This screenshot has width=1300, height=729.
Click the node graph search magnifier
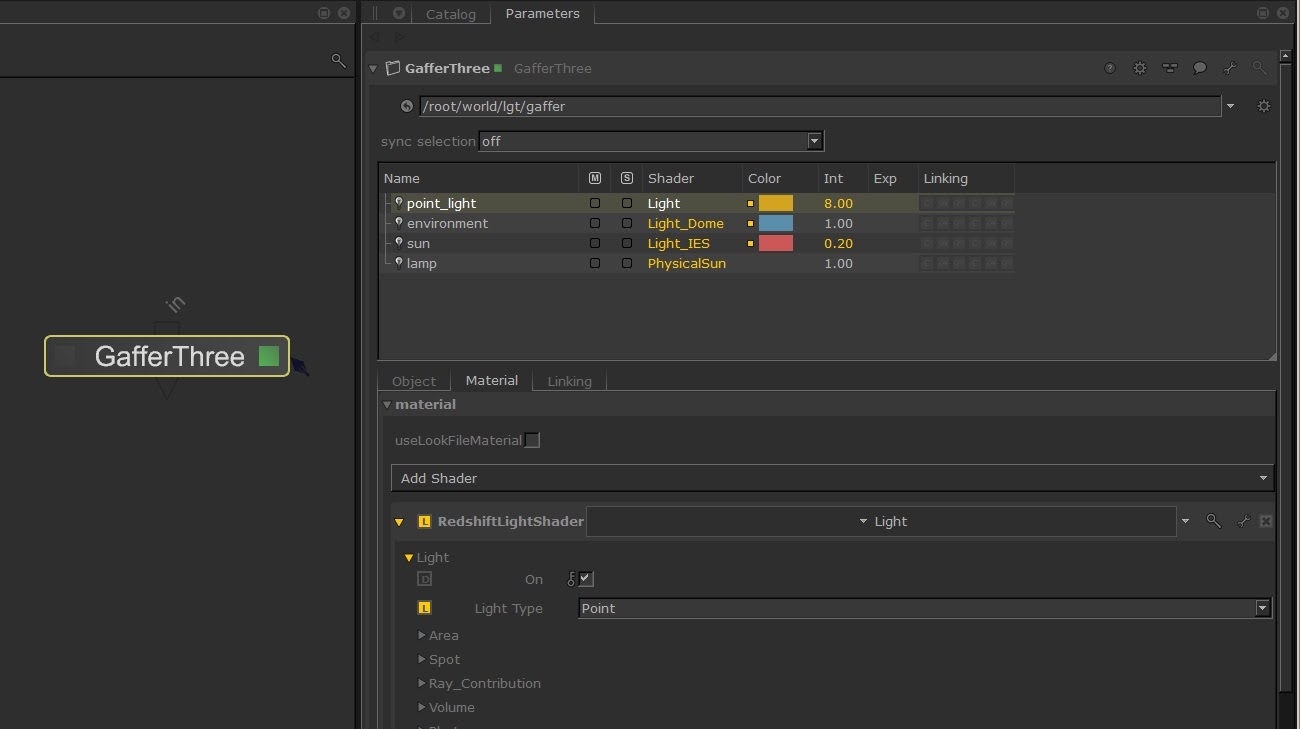point(338,61)
